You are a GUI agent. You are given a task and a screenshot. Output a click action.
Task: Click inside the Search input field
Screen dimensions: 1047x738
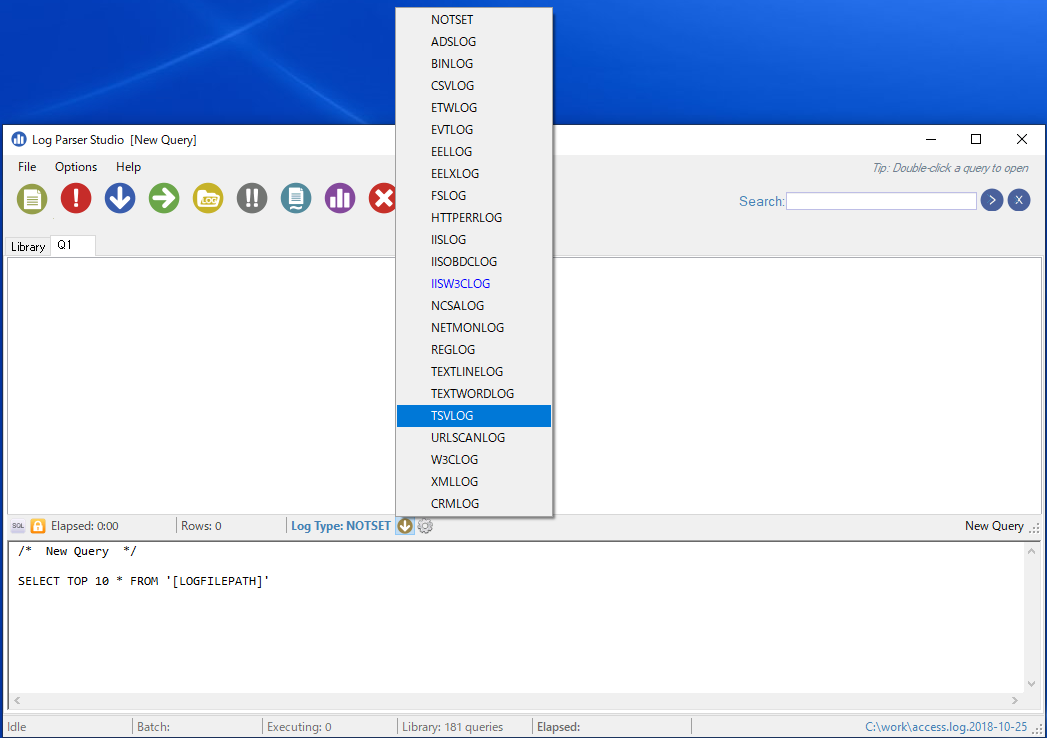point(881,201)
